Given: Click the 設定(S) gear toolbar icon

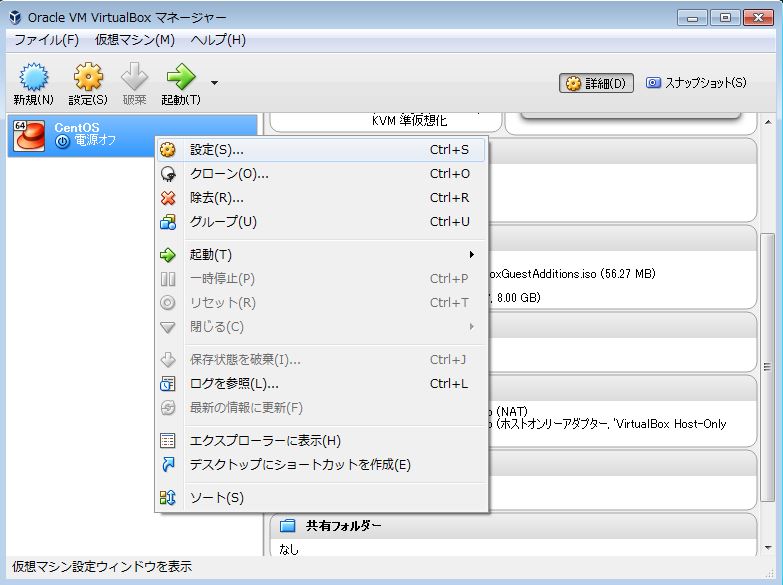Looking at the screenshot, I should 88,77.
